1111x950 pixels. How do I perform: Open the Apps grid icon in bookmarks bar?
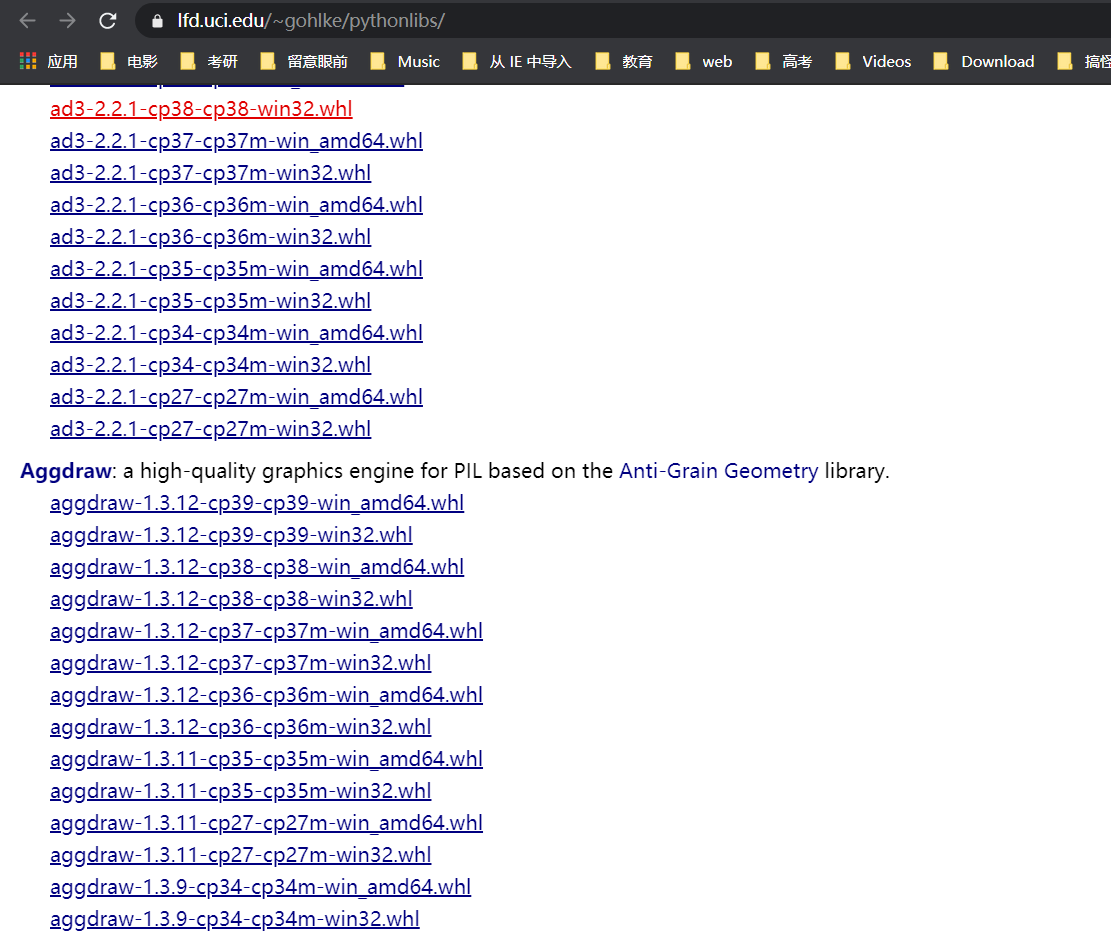click(28, 62)
